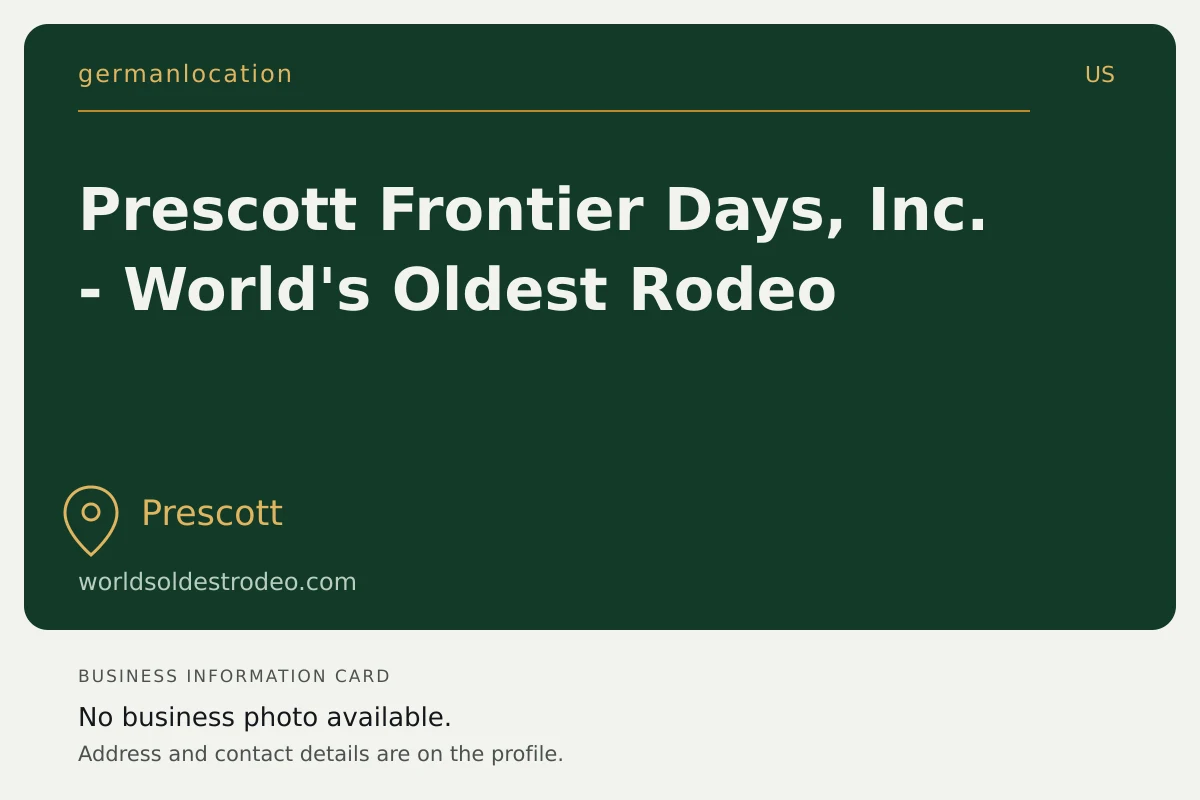Click the word World's in the heading

coord(247,290)
